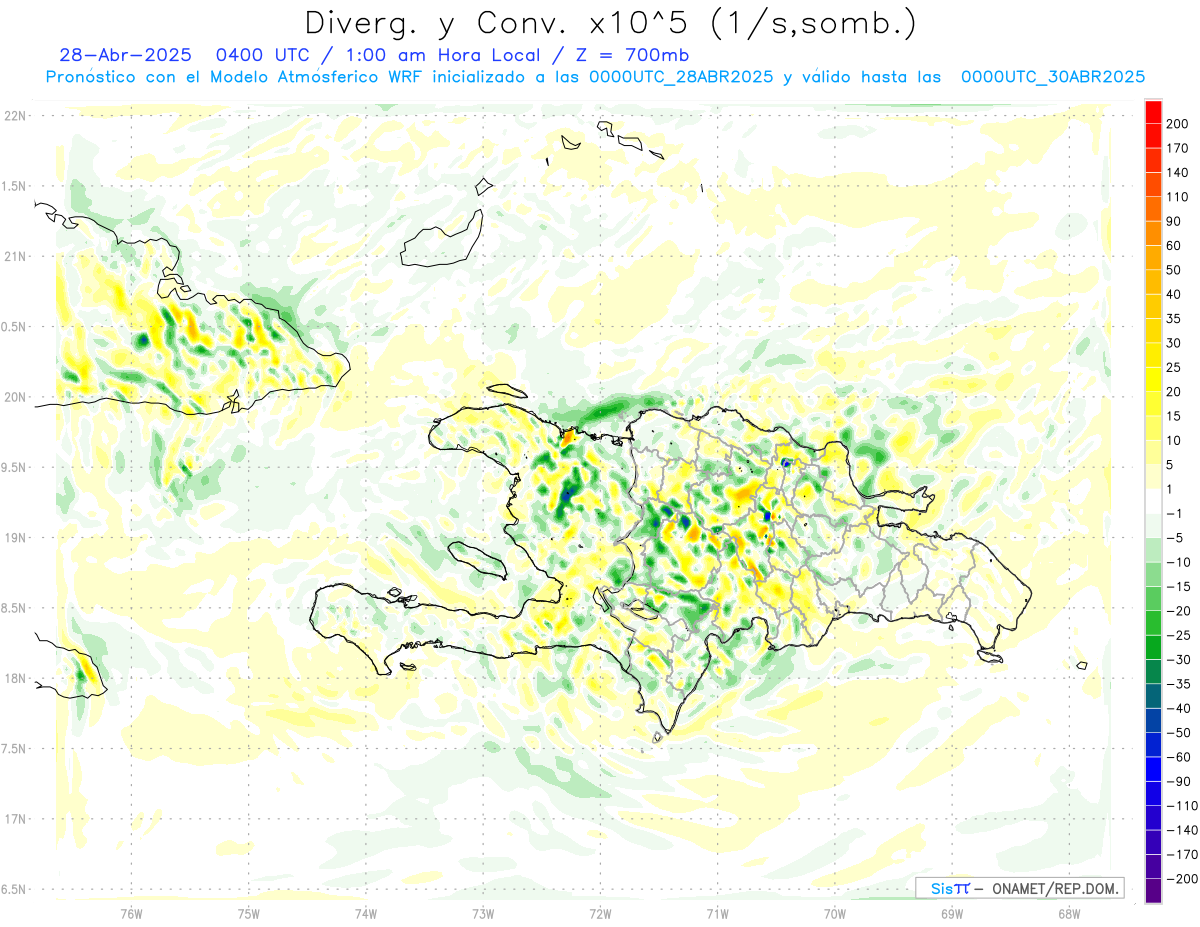Click the 'ONAMET/REP.DOM.' credit label
Screen dimensions: 1200x927
tap(1056, 888)
